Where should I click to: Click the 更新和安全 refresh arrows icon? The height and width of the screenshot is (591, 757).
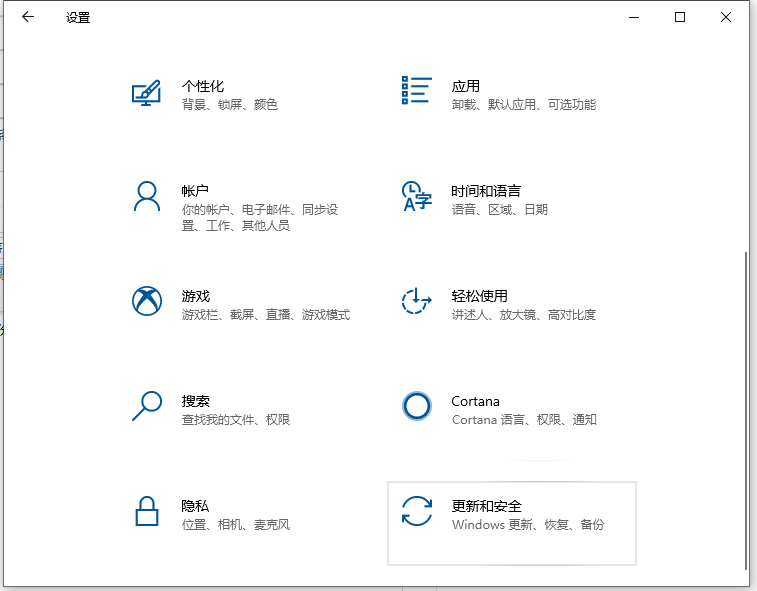click(x=416, y=511)
